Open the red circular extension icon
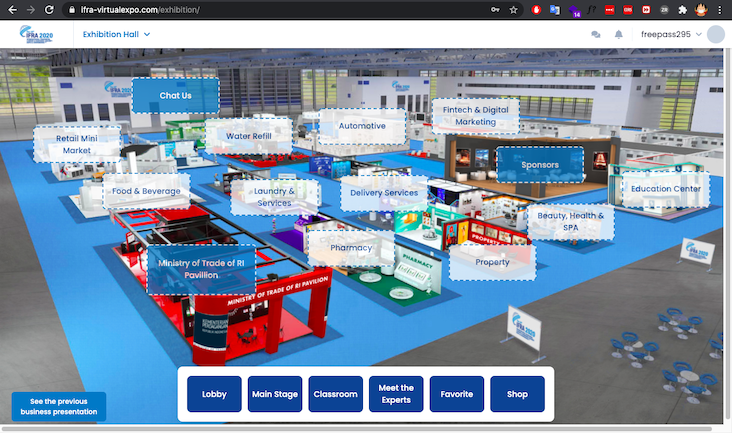 (536, 9)
